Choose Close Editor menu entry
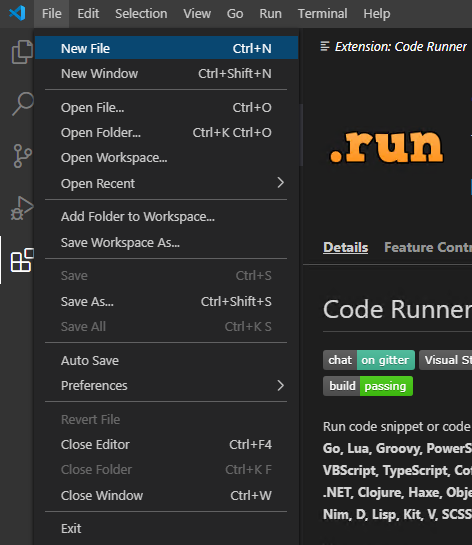 point(166,445)
